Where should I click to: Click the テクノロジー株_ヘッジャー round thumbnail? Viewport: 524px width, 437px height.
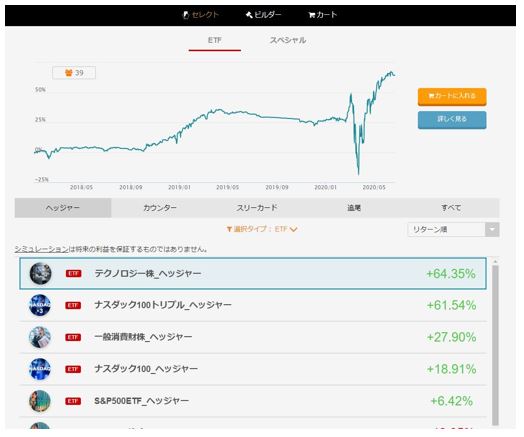40,274
